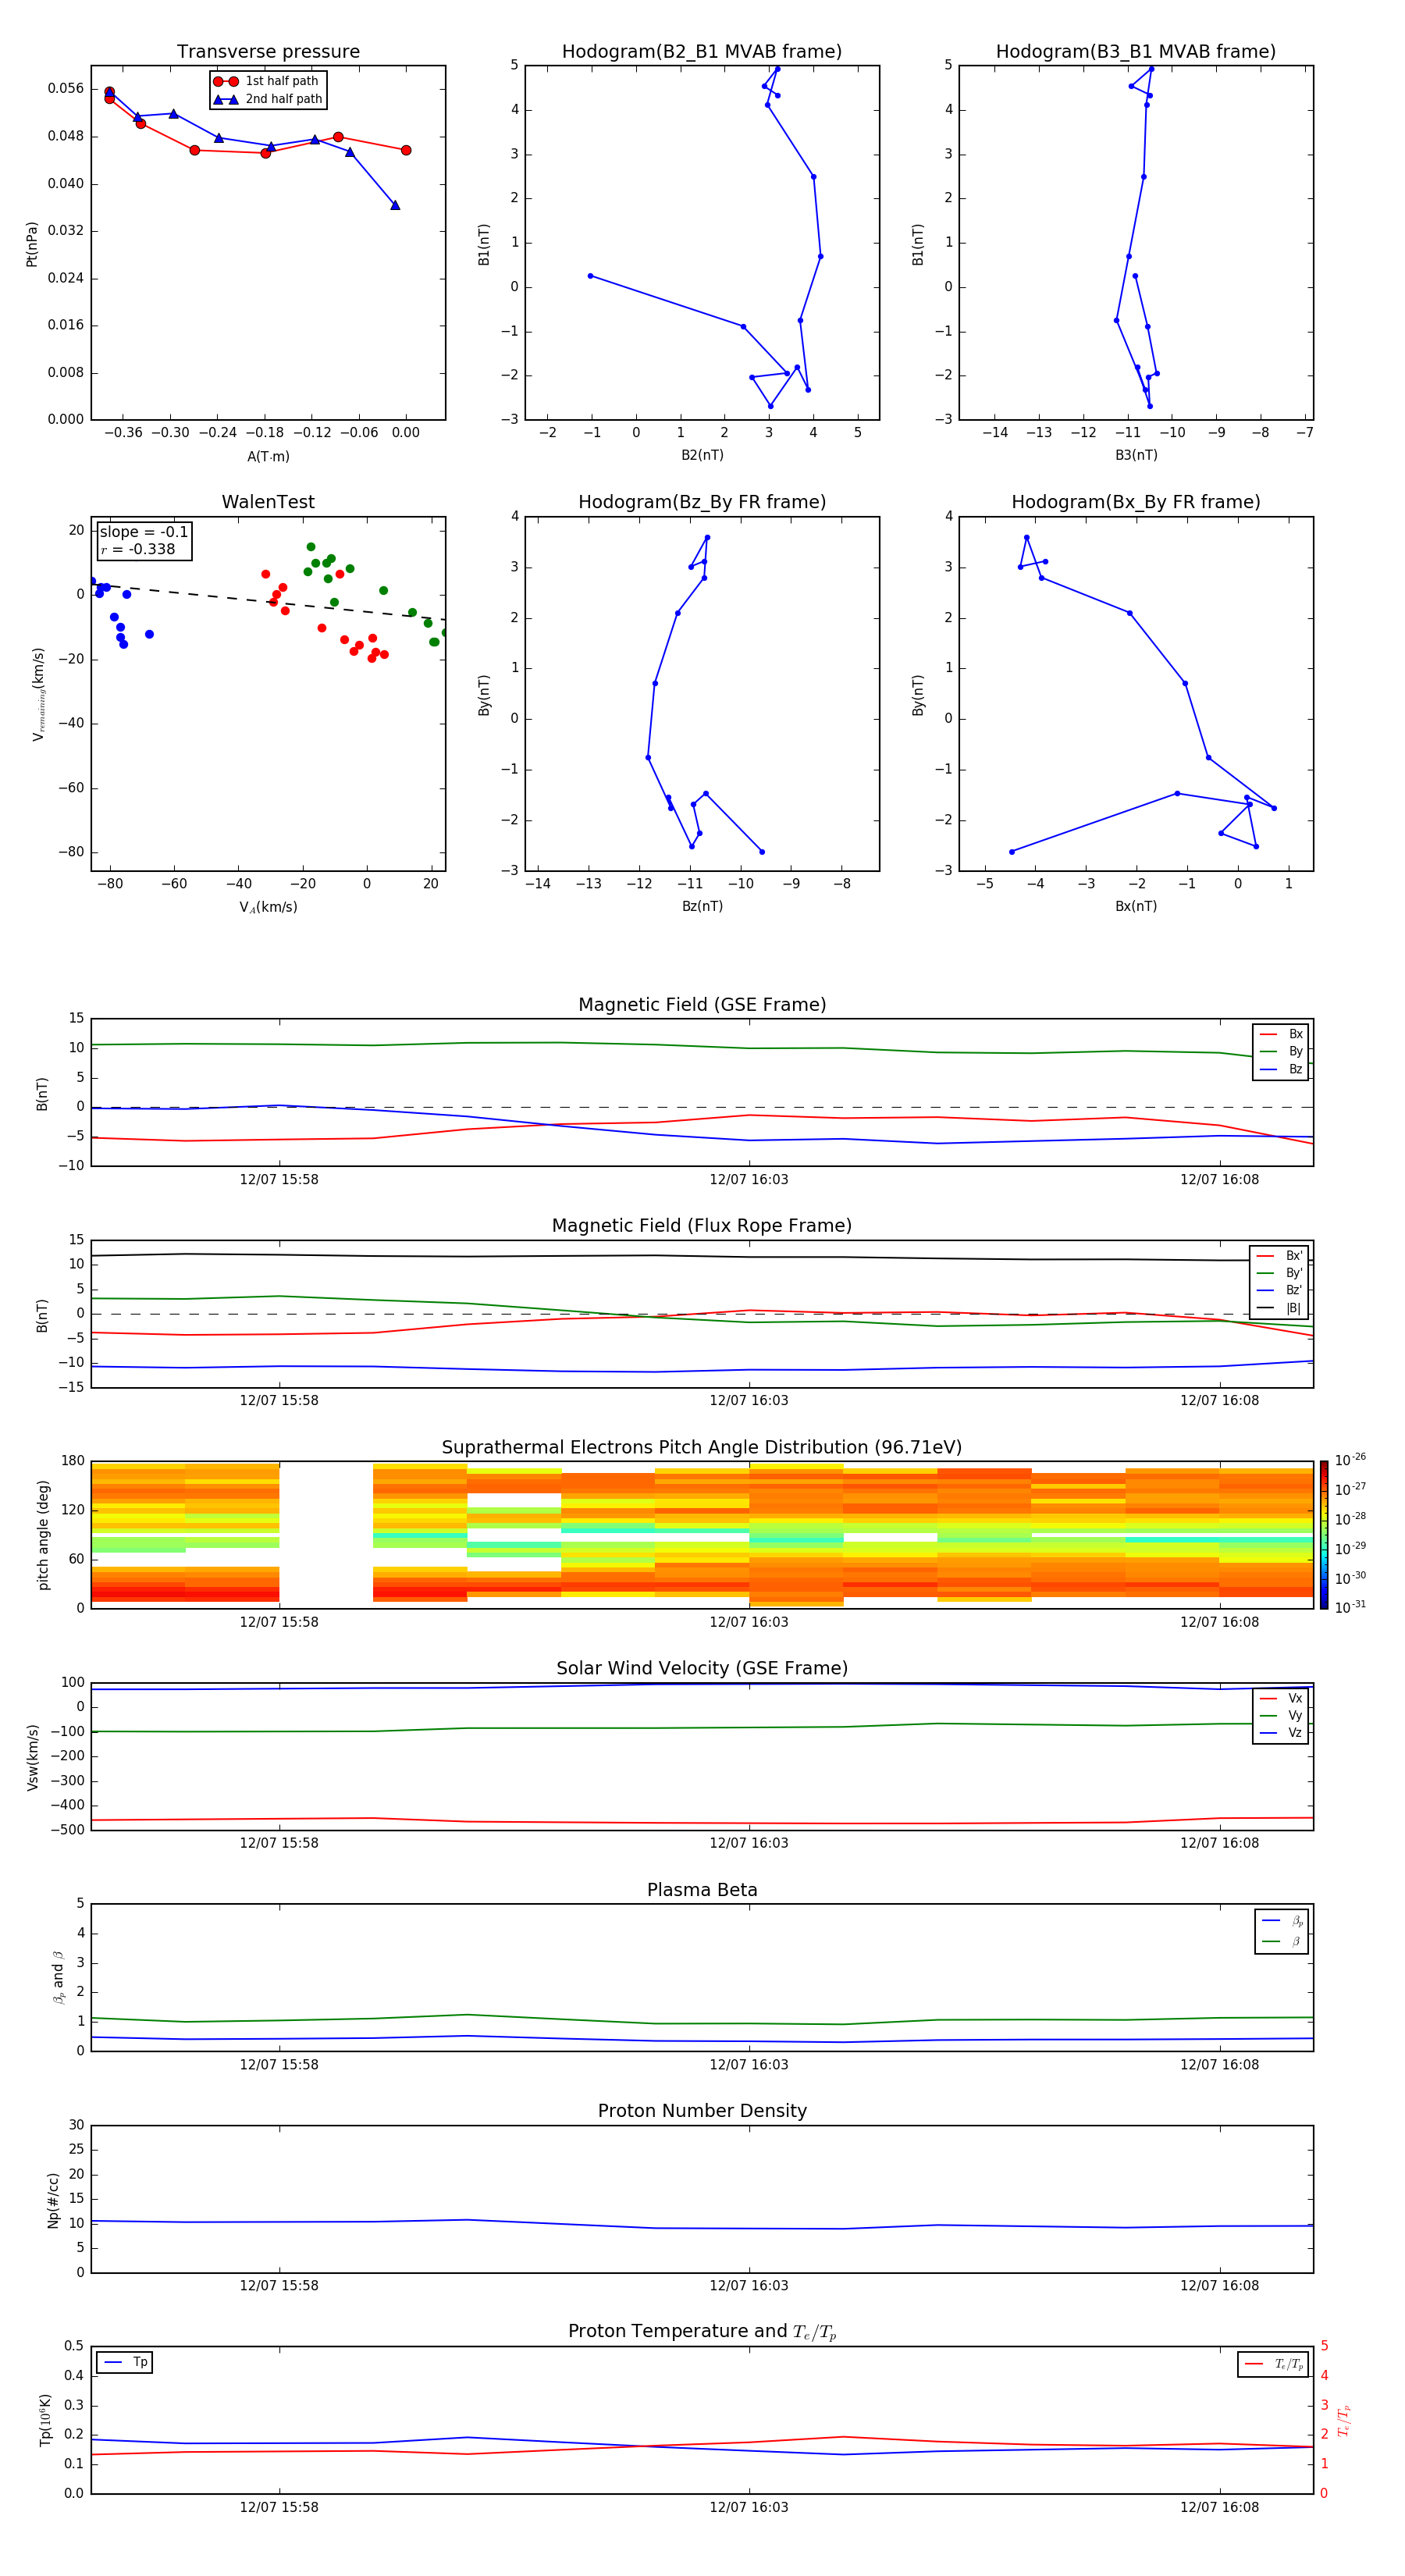
Task: Click the "Plasma Beta" plot title
Action: point(702,1890)
